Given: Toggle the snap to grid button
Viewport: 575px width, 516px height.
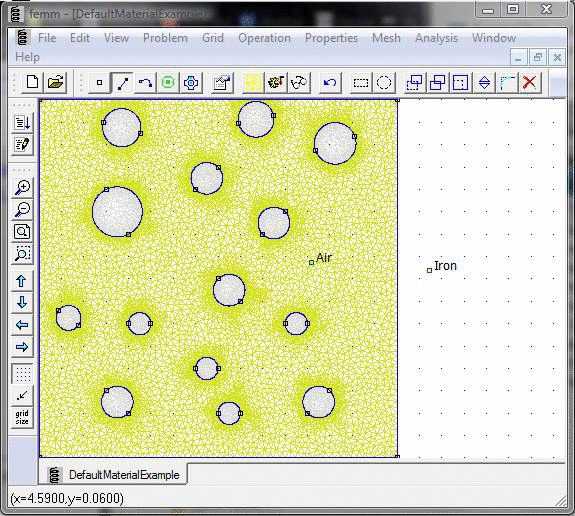Looking at the screenshot, I should [23, 395].
